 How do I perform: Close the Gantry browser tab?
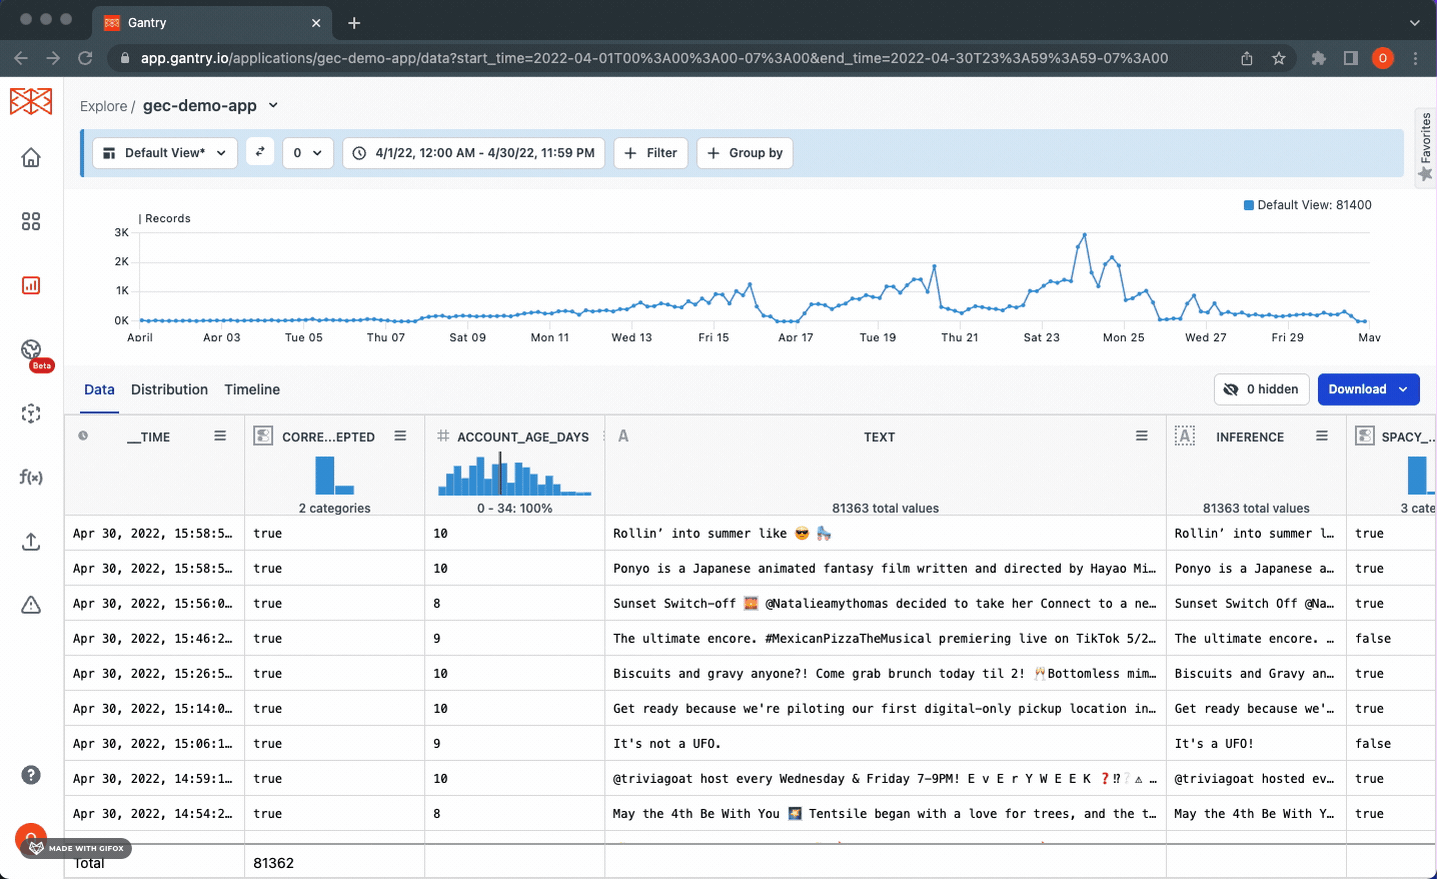click(316, 22)
